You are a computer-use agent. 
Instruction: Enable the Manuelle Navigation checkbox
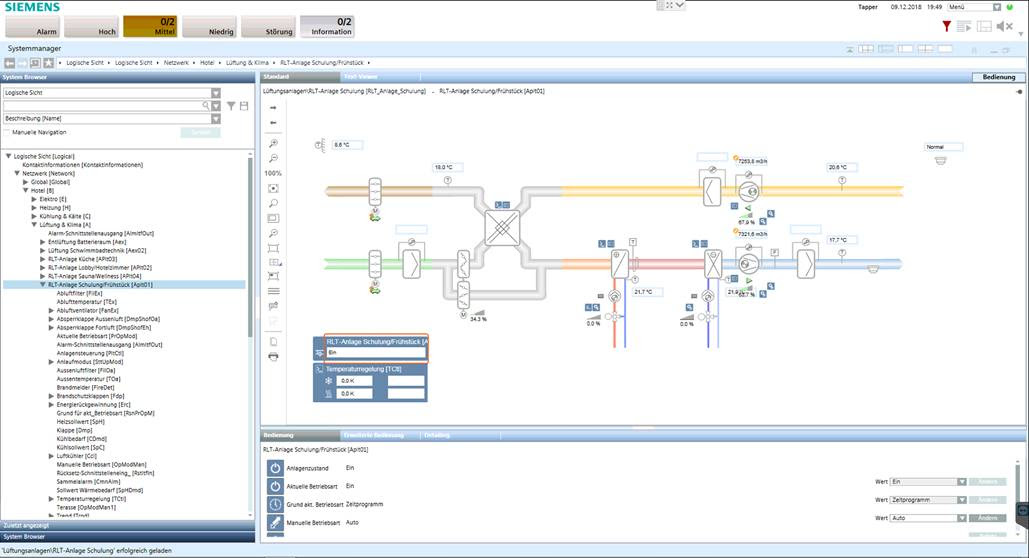[7, 132]
